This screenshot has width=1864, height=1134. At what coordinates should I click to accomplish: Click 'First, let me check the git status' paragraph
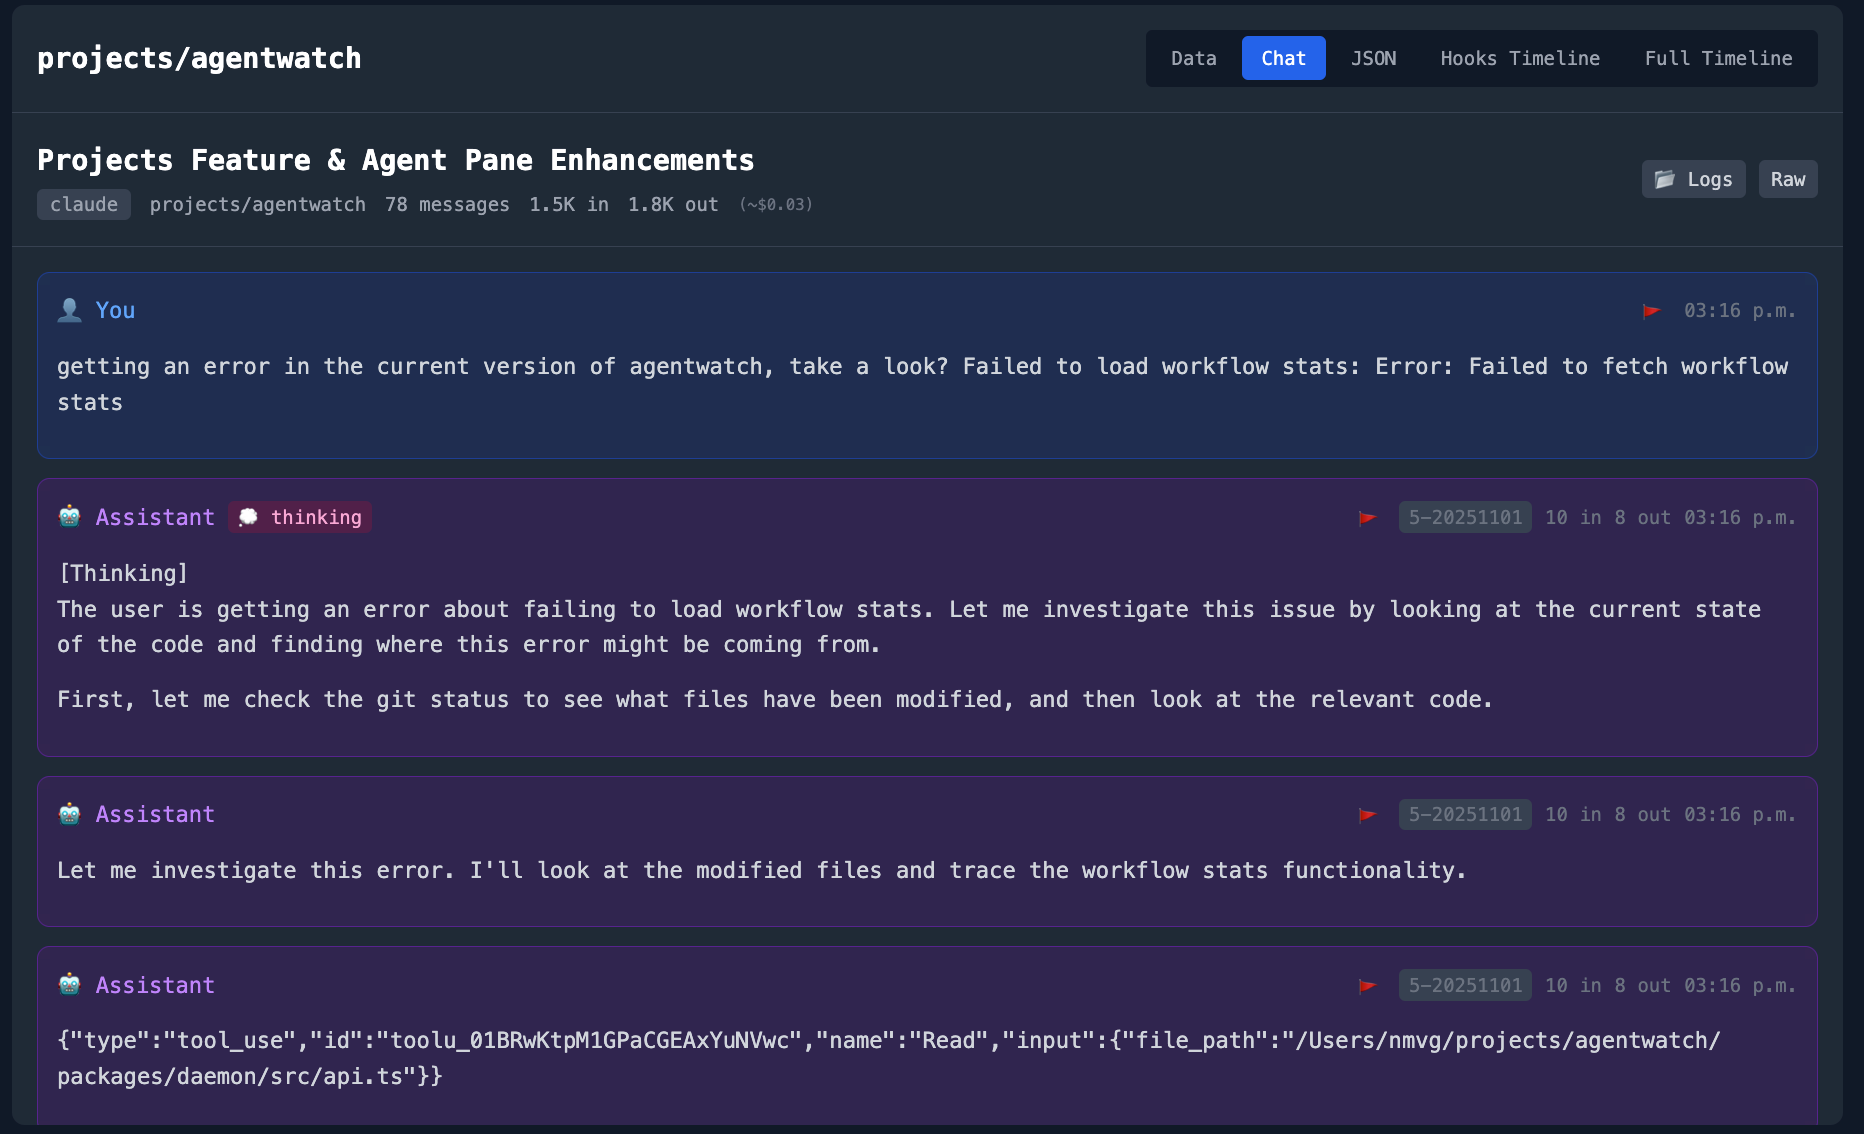click(775, 699)
